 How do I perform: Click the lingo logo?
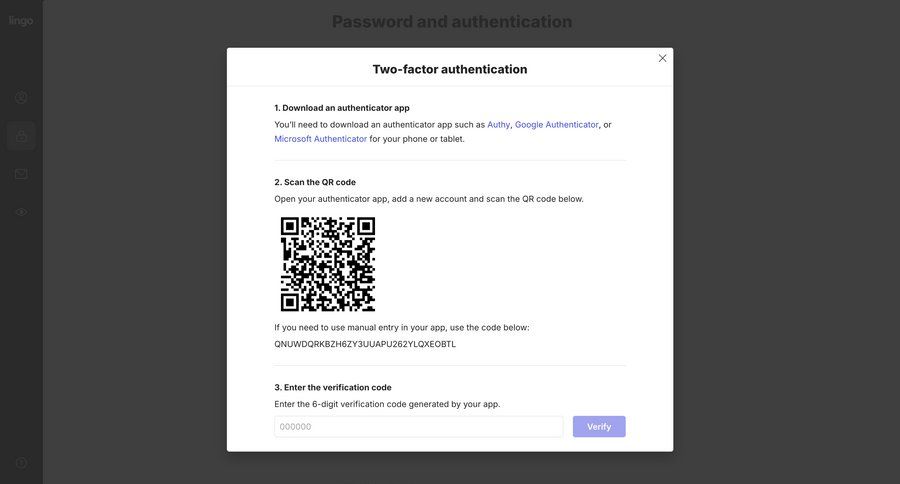[21, 21]
